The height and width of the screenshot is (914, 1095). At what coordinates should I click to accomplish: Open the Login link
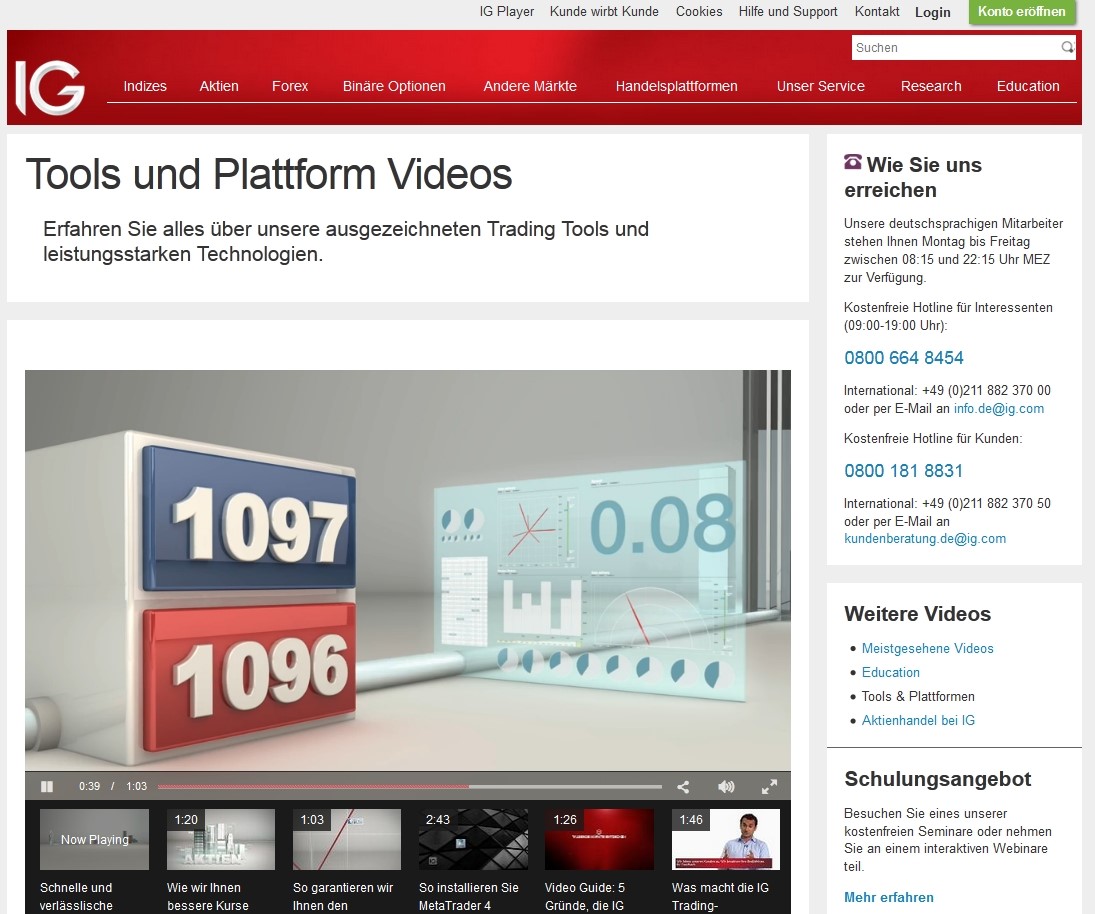click(932, 12)
